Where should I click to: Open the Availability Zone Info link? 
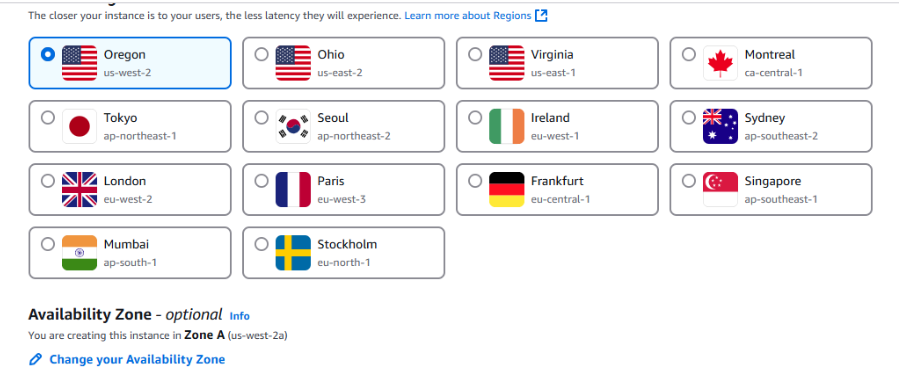(239, 316)
